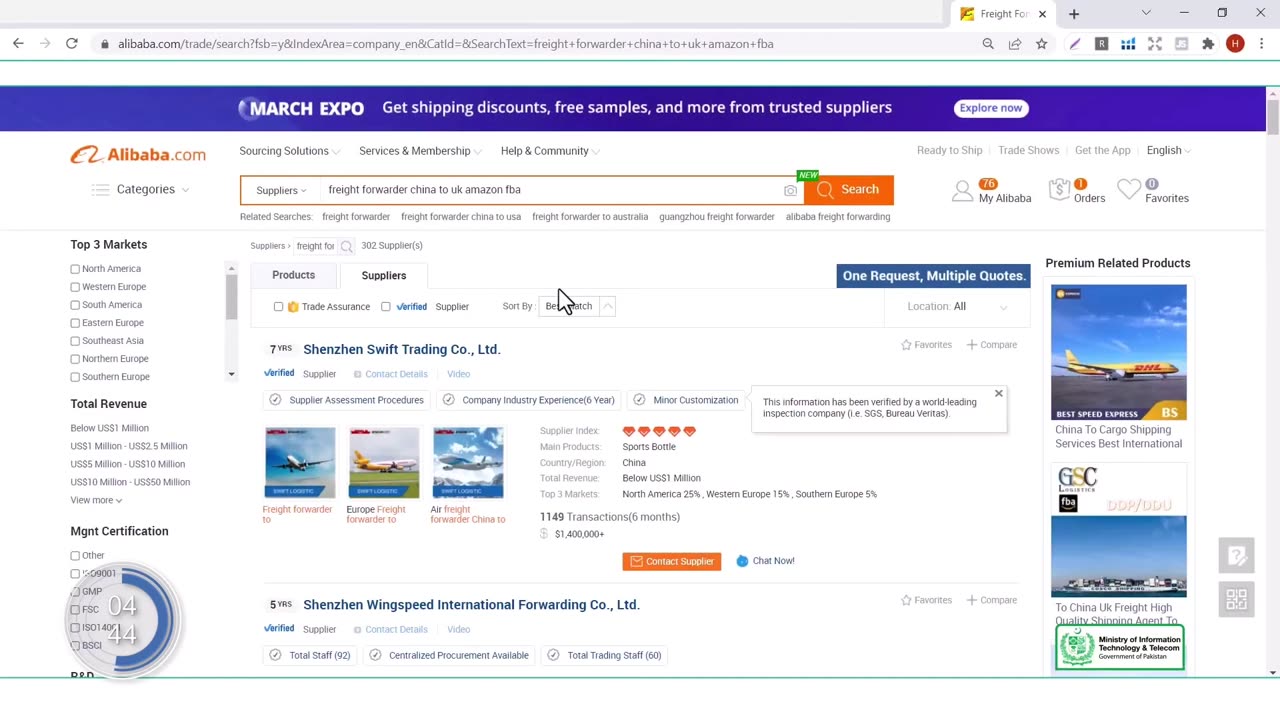Viewport: 1280px width, 720px height.
Task: Open the English language dropdown
Action: pos(1169,151)
